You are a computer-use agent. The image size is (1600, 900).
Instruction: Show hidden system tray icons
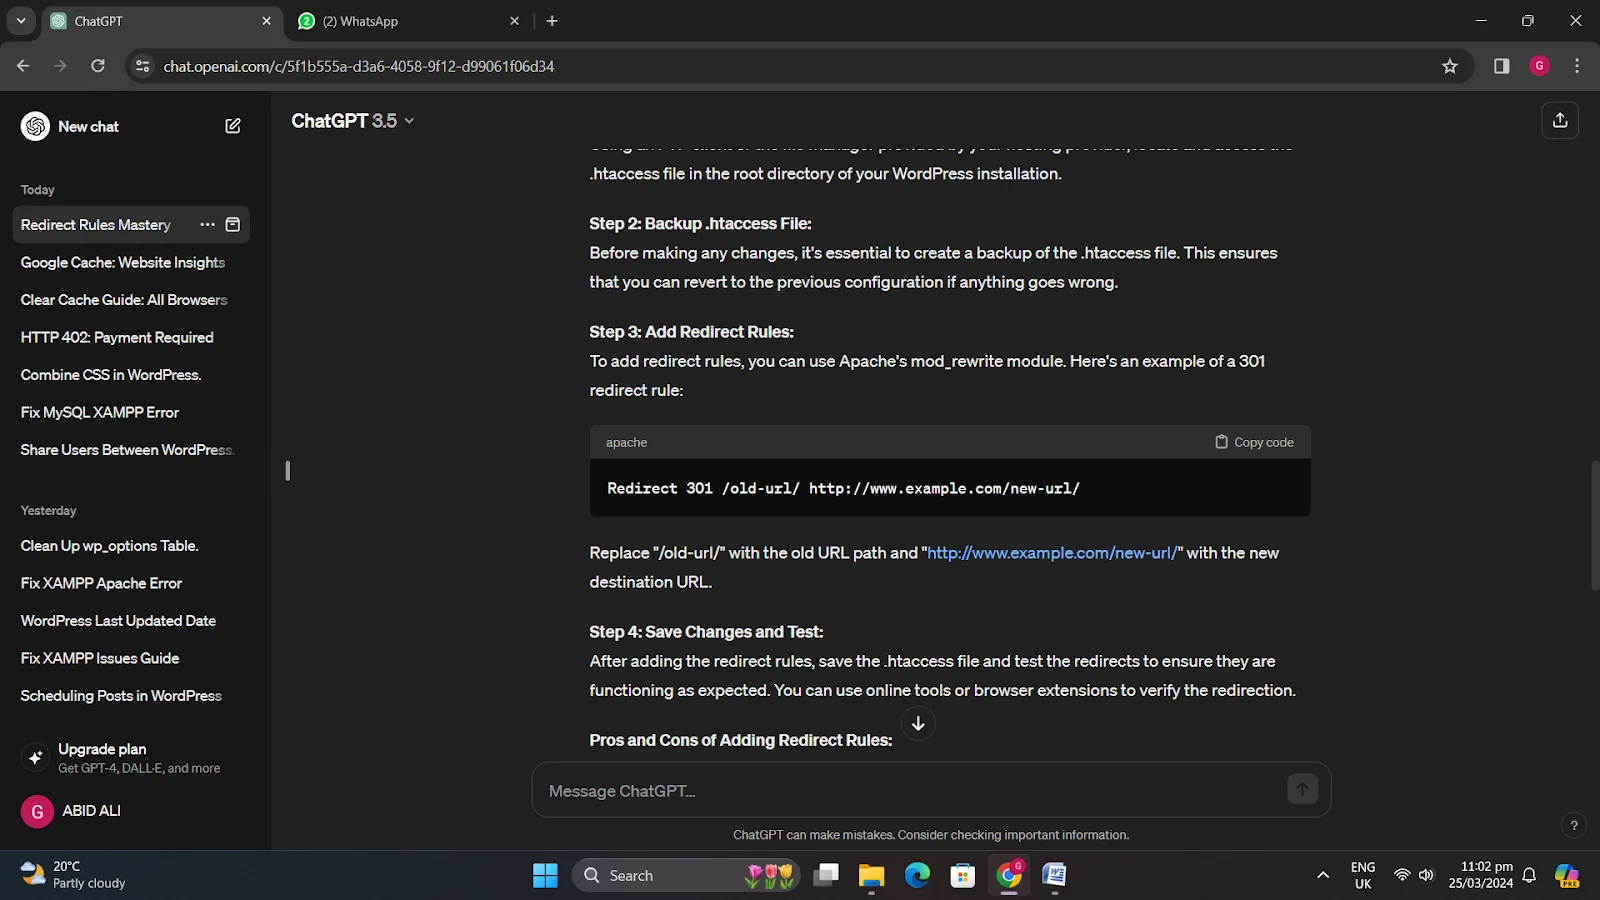coord(1323,875)
